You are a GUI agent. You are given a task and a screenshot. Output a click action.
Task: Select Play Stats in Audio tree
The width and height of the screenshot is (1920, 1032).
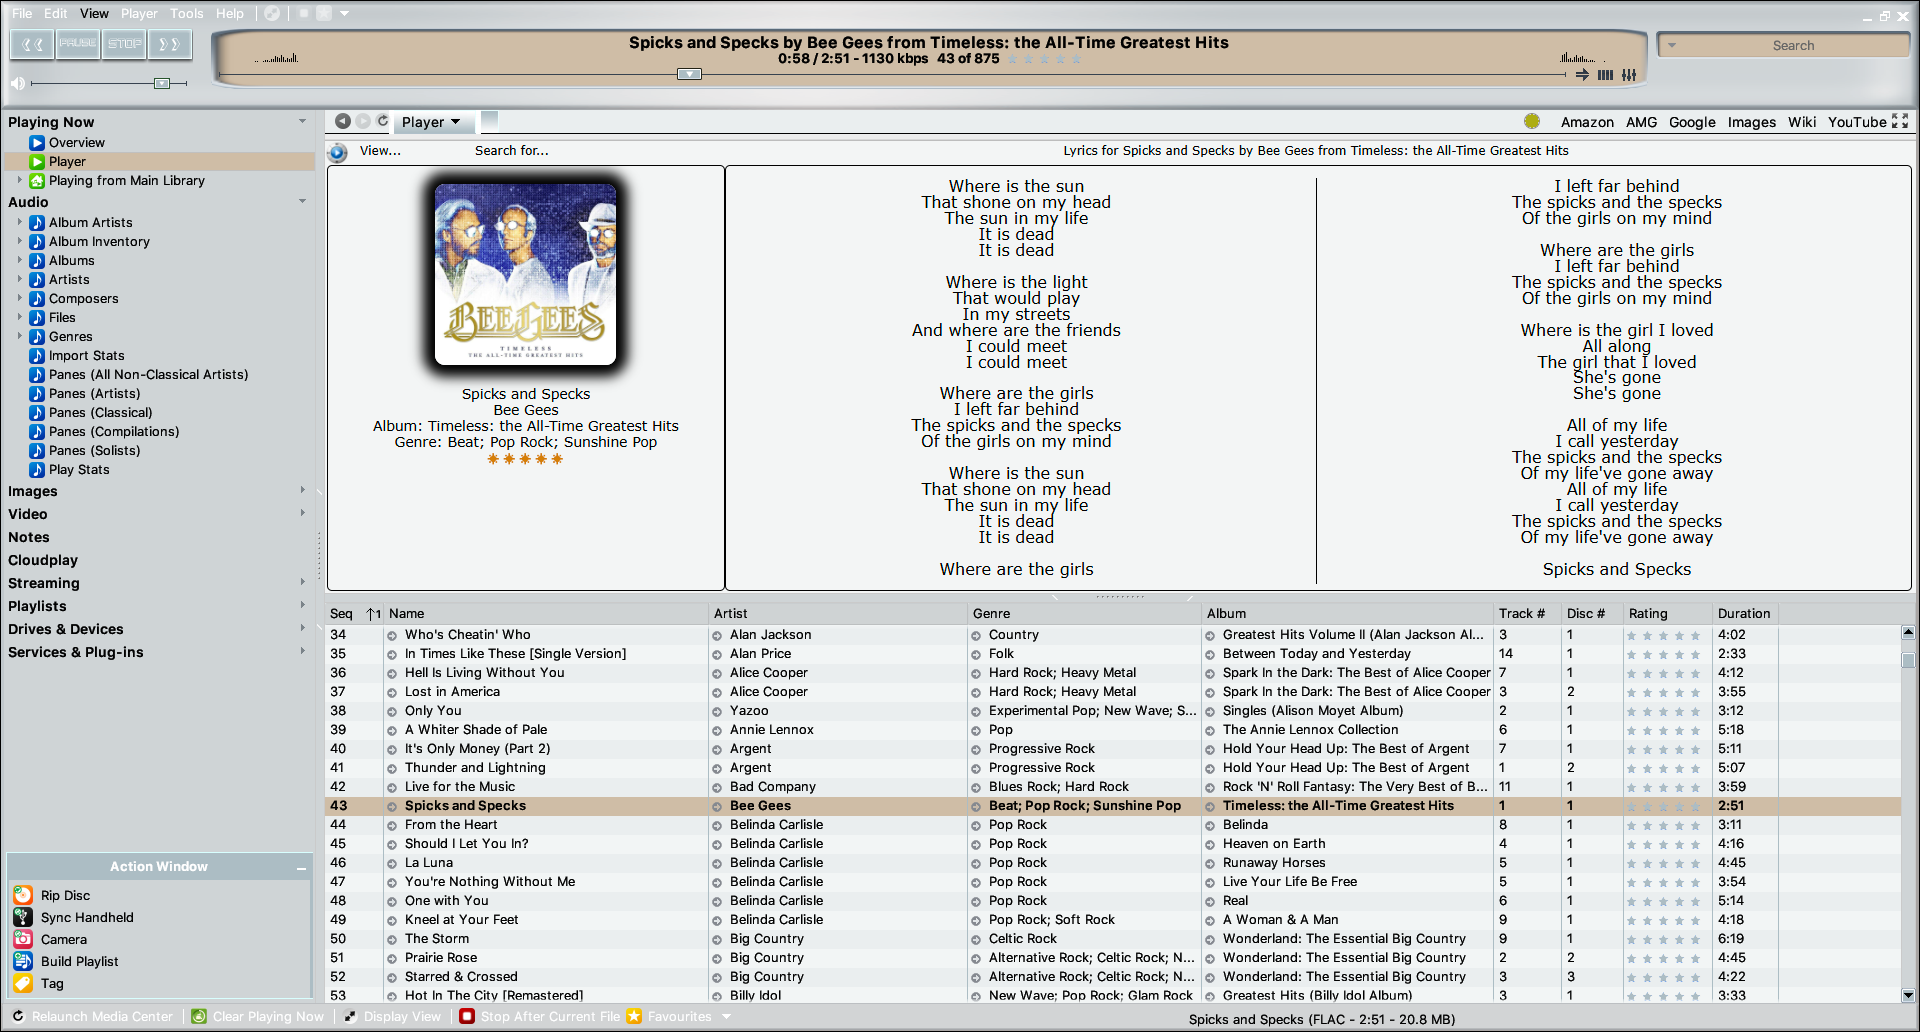pos(79,470)
